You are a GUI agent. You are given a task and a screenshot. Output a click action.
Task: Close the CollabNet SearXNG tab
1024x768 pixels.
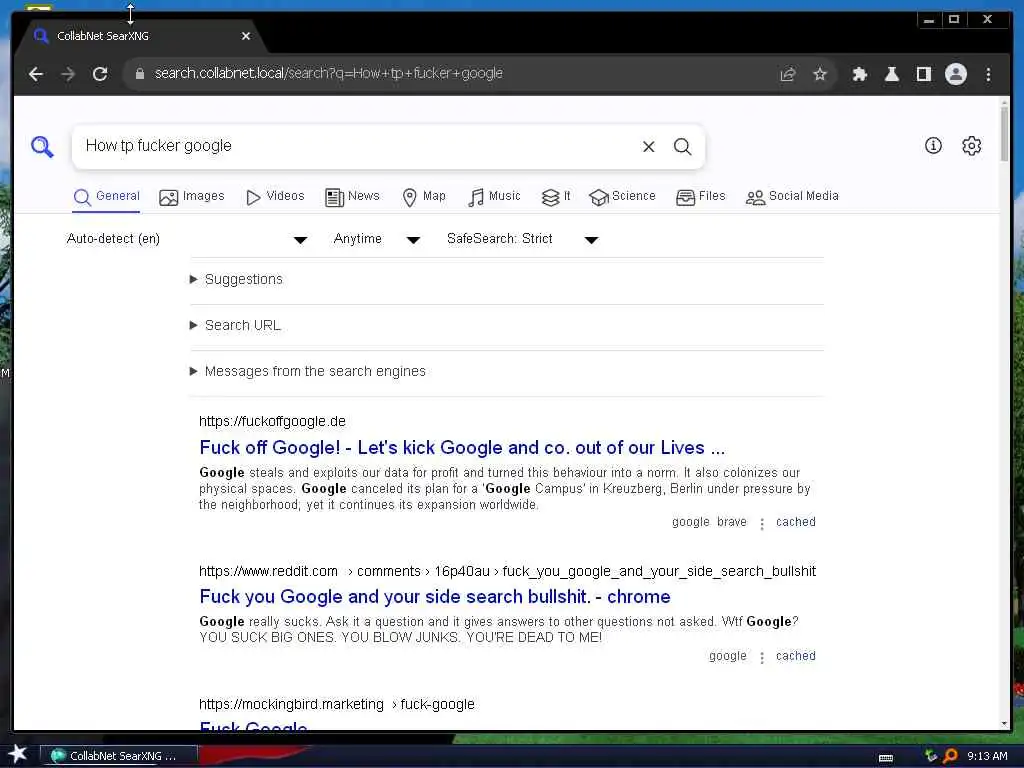pos(246,36)
